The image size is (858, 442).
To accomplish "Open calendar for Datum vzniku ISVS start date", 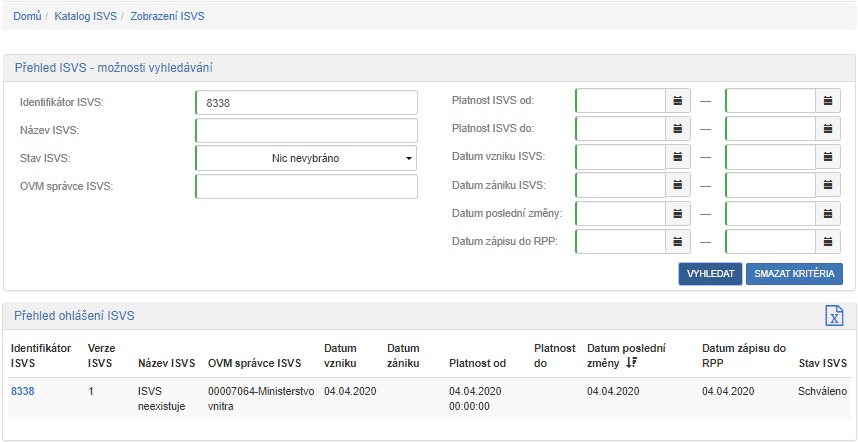I will [678, 158].
